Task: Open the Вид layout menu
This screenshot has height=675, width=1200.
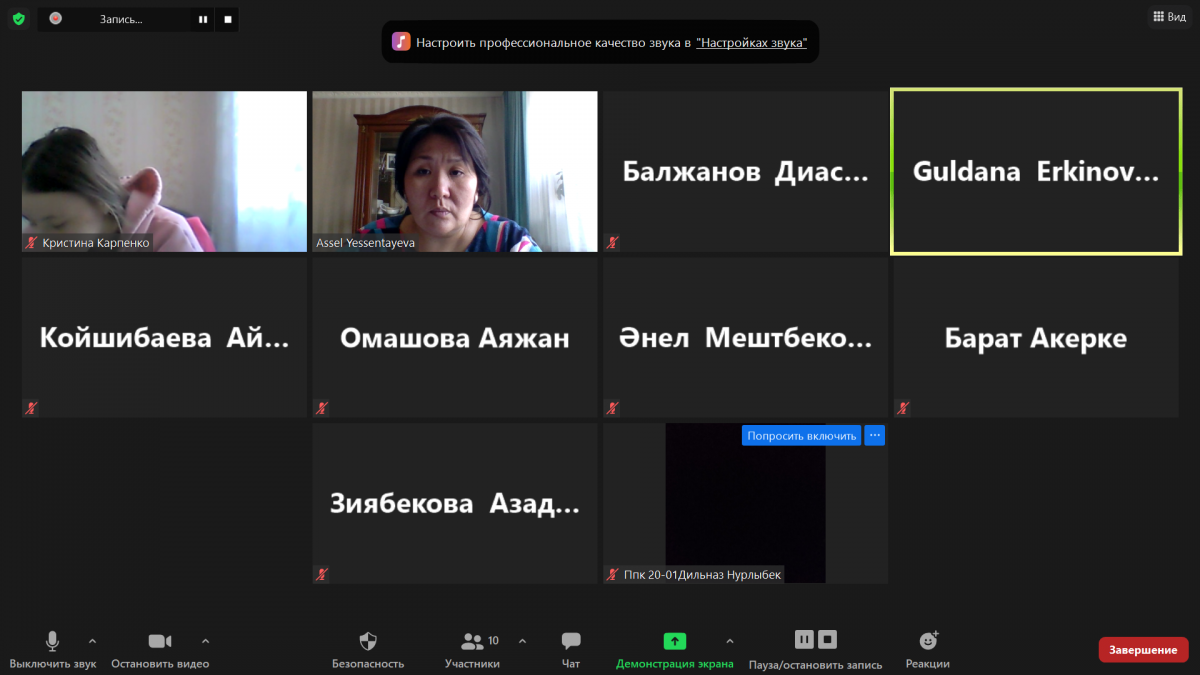Action: (x=1169, y=17)
